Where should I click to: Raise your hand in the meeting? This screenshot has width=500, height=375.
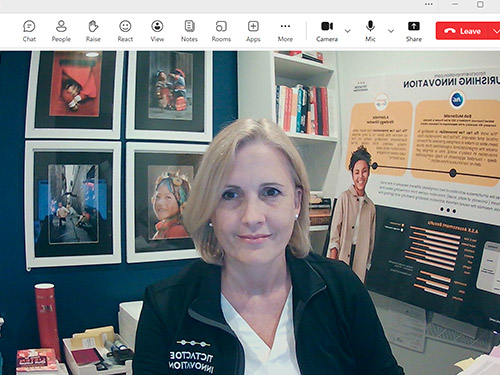[x=93, y=31]
